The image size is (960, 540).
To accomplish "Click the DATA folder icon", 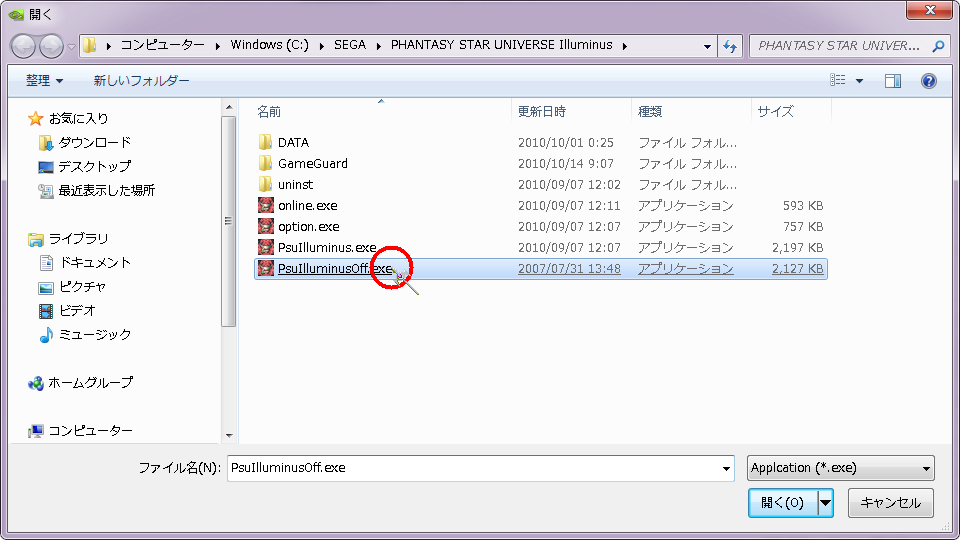I will pyautogui.click(x=265, y=143).
